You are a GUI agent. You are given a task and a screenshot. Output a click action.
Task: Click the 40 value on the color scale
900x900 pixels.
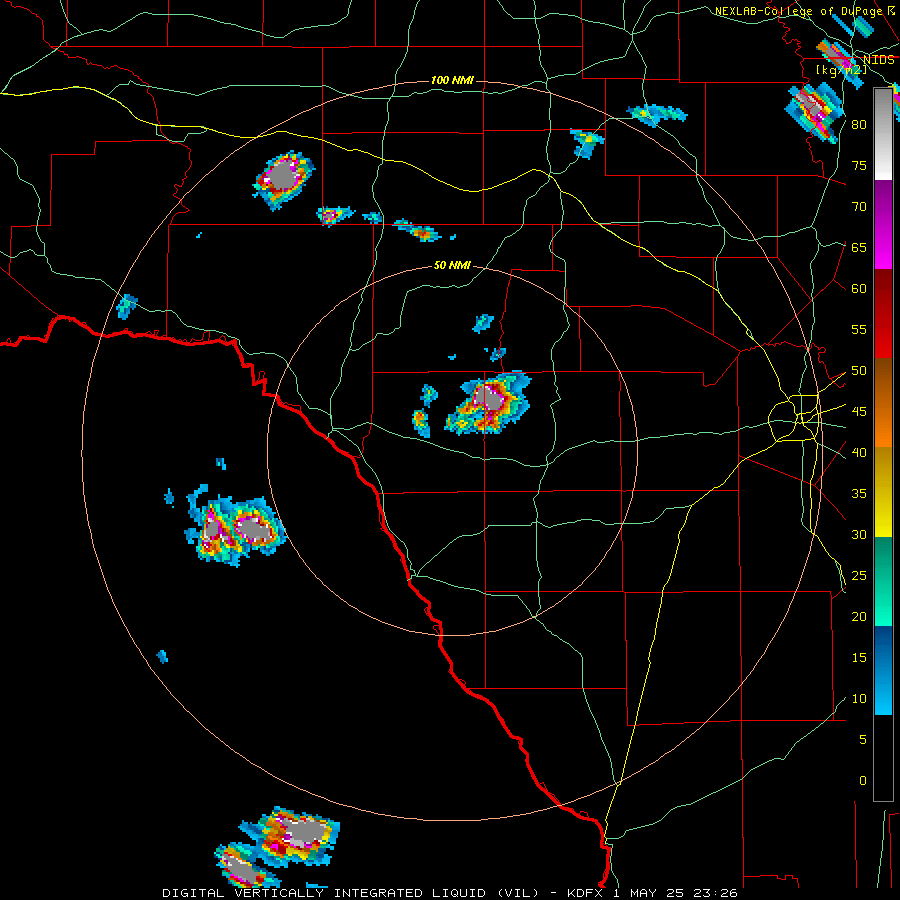(859, 452)
